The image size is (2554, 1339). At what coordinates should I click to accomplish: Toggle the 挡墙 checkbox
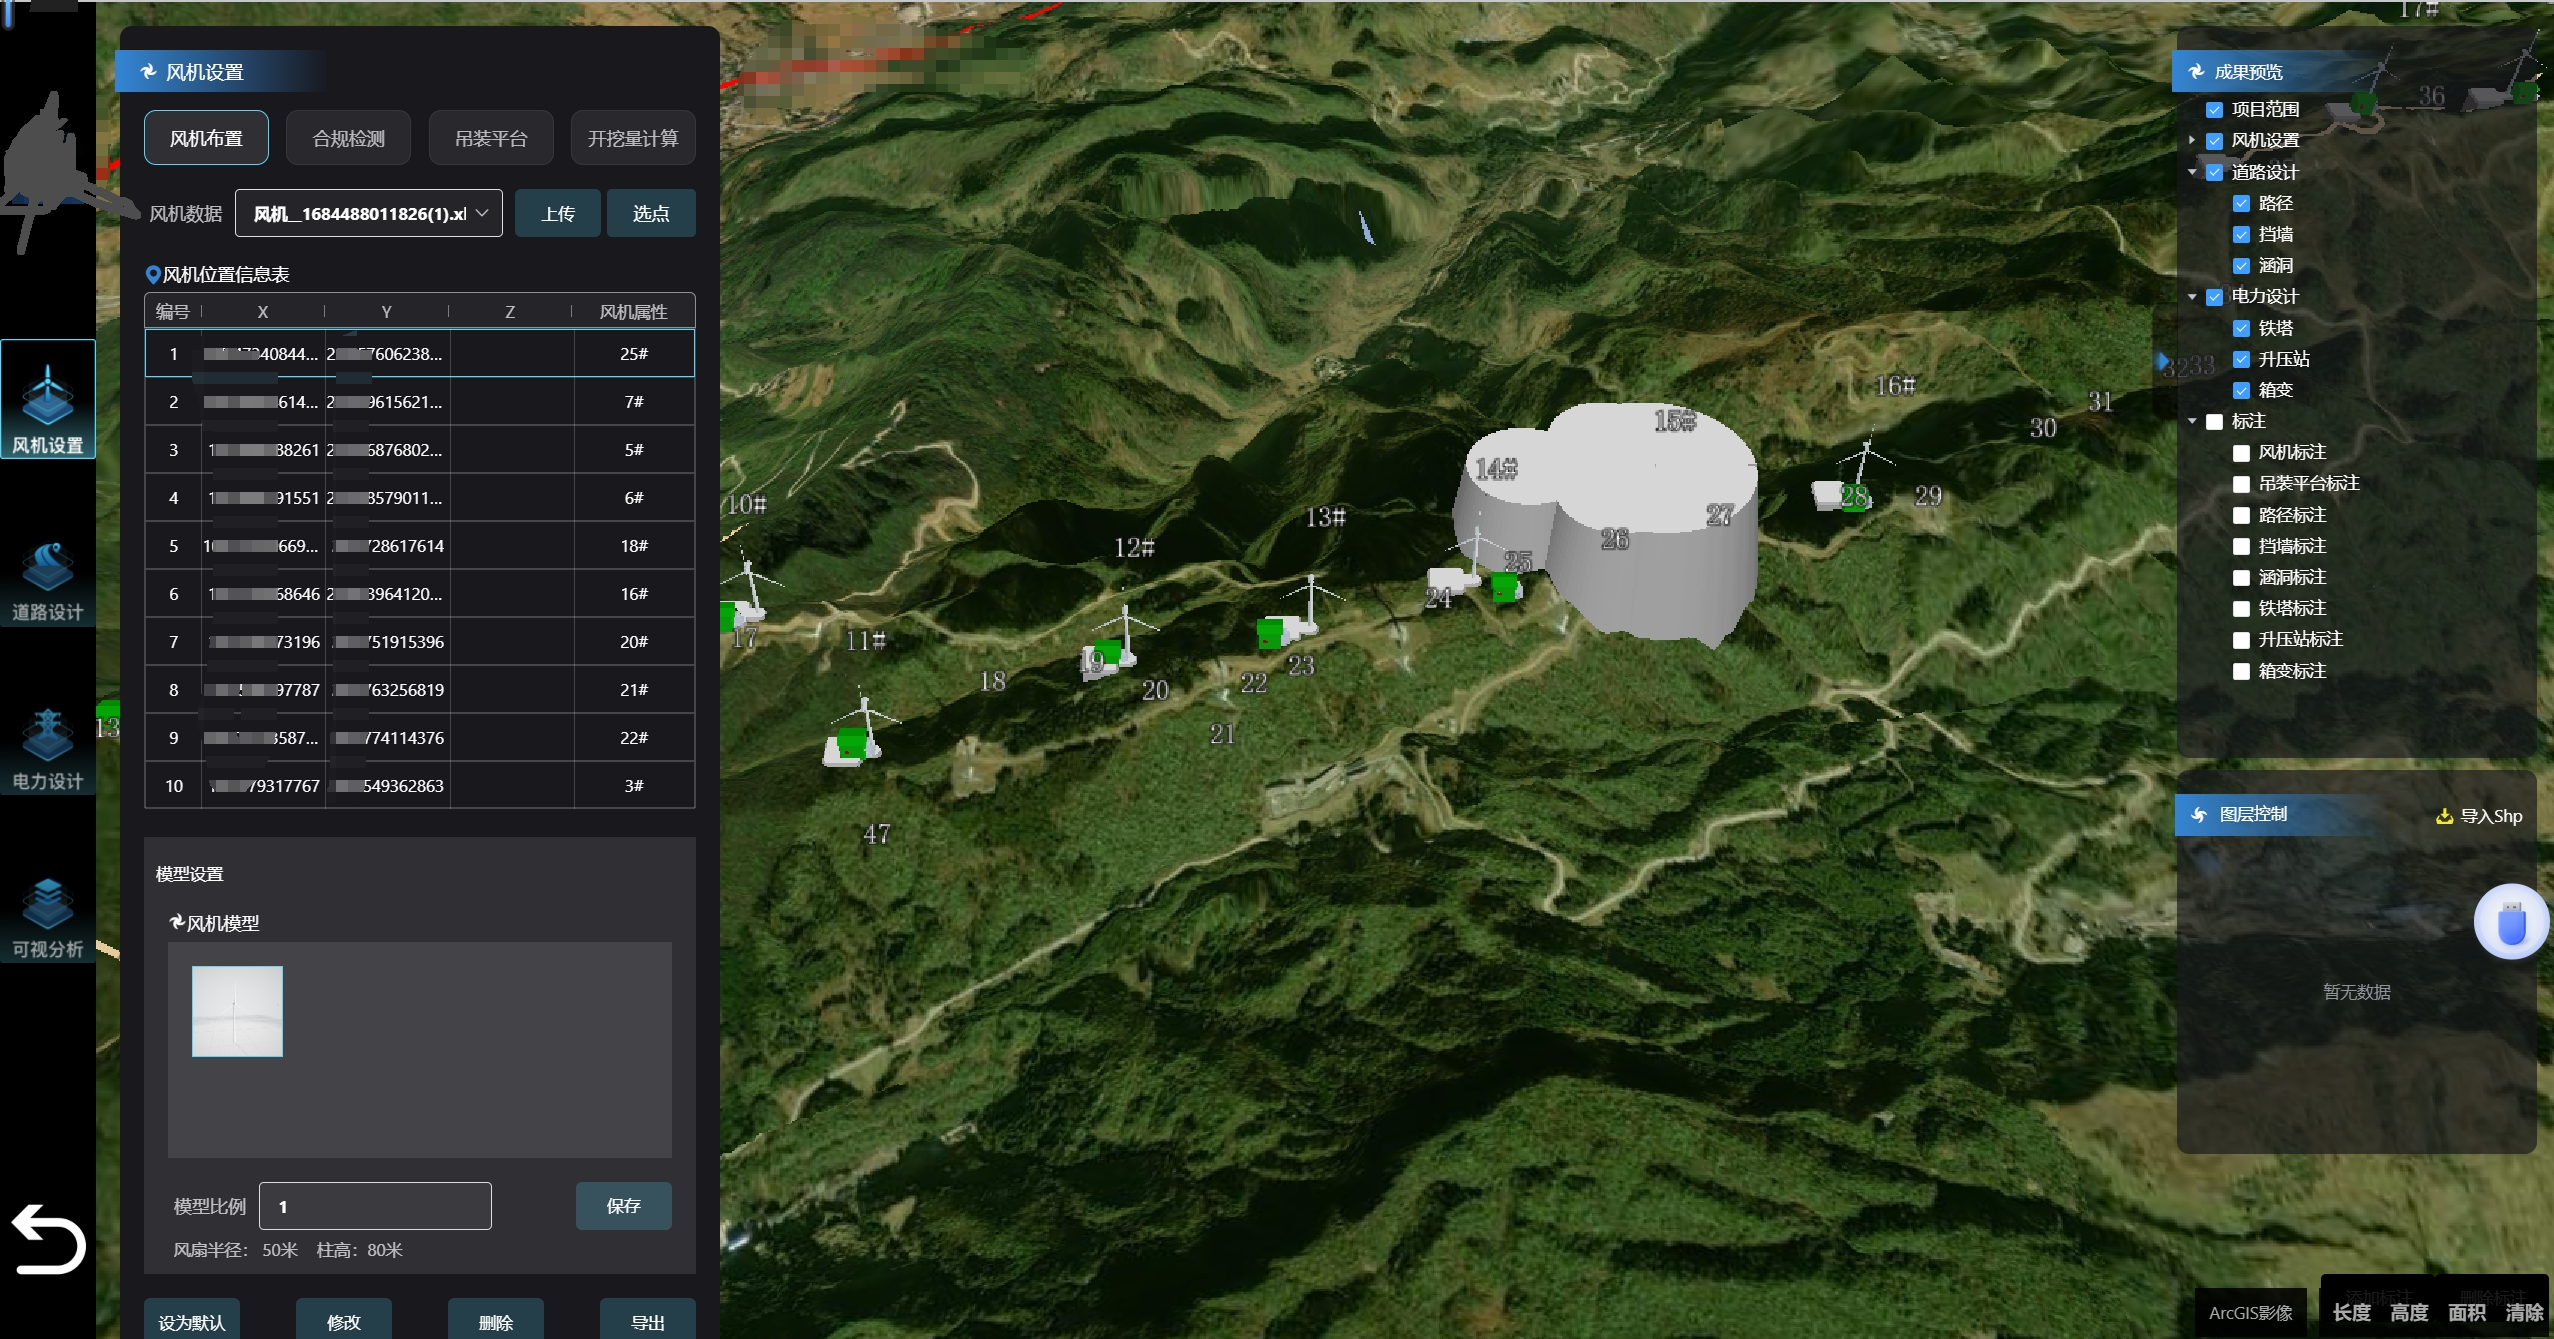[2241, 234]
